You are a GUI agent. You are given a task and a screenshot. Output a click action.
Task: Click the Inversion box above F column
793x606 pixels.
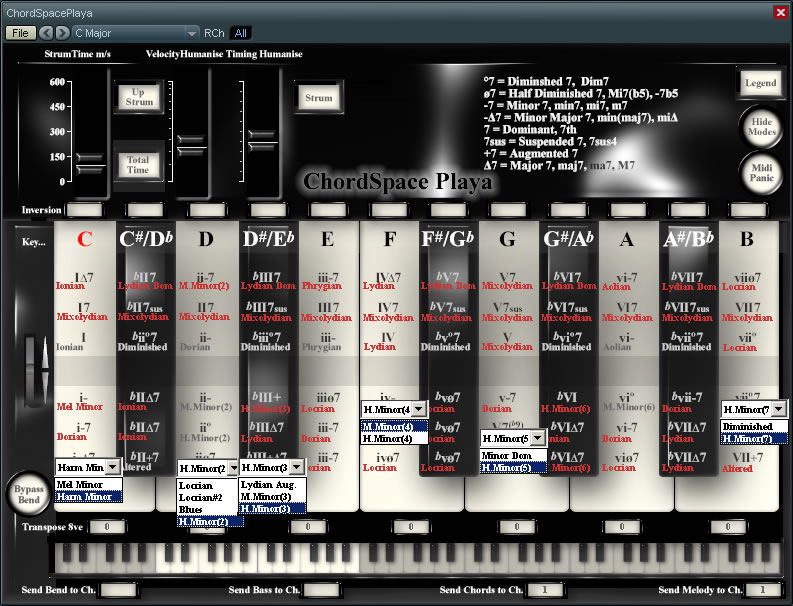pyautogui.click(x=388, y=209)
